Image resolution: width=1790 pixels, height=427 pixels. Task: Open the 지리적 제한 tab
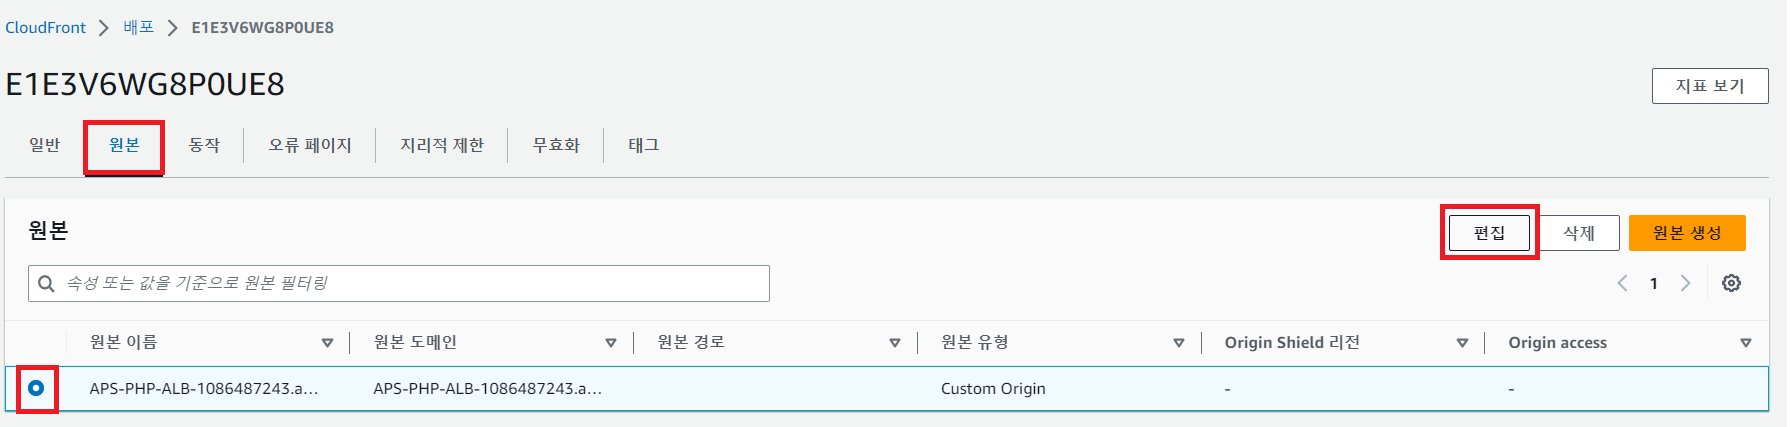[x=442, y=145]
